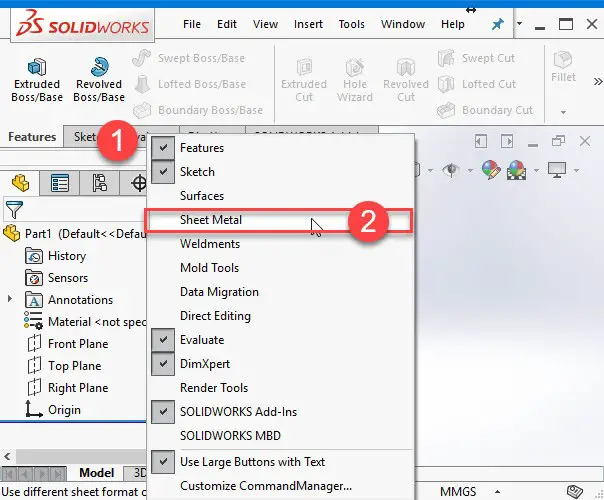Open the MMGS unit system arrow
The width and height of the screenshot is (604, 500).
(x=497, y=492)
